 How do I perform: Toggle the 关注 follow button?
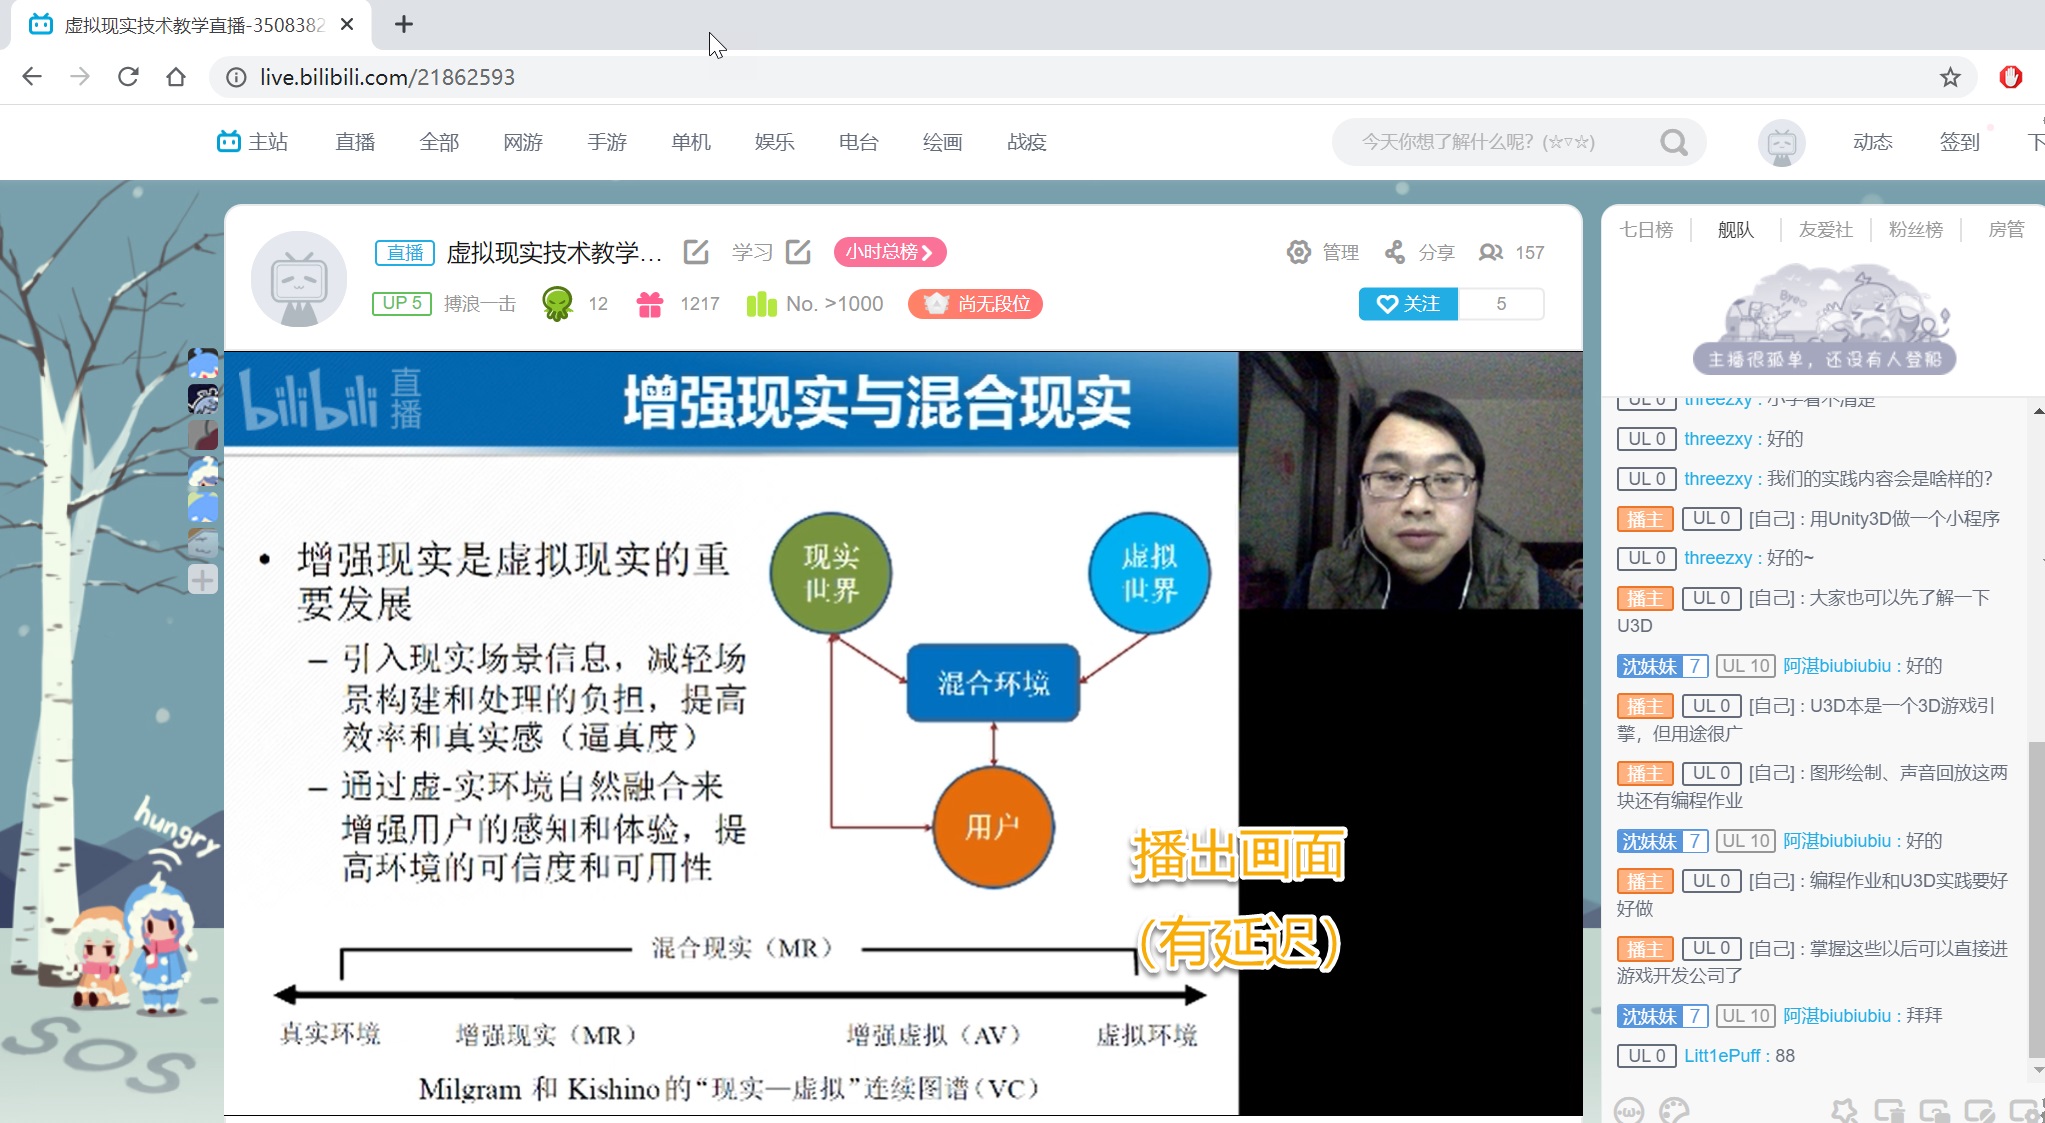[x=1408, y=303]
